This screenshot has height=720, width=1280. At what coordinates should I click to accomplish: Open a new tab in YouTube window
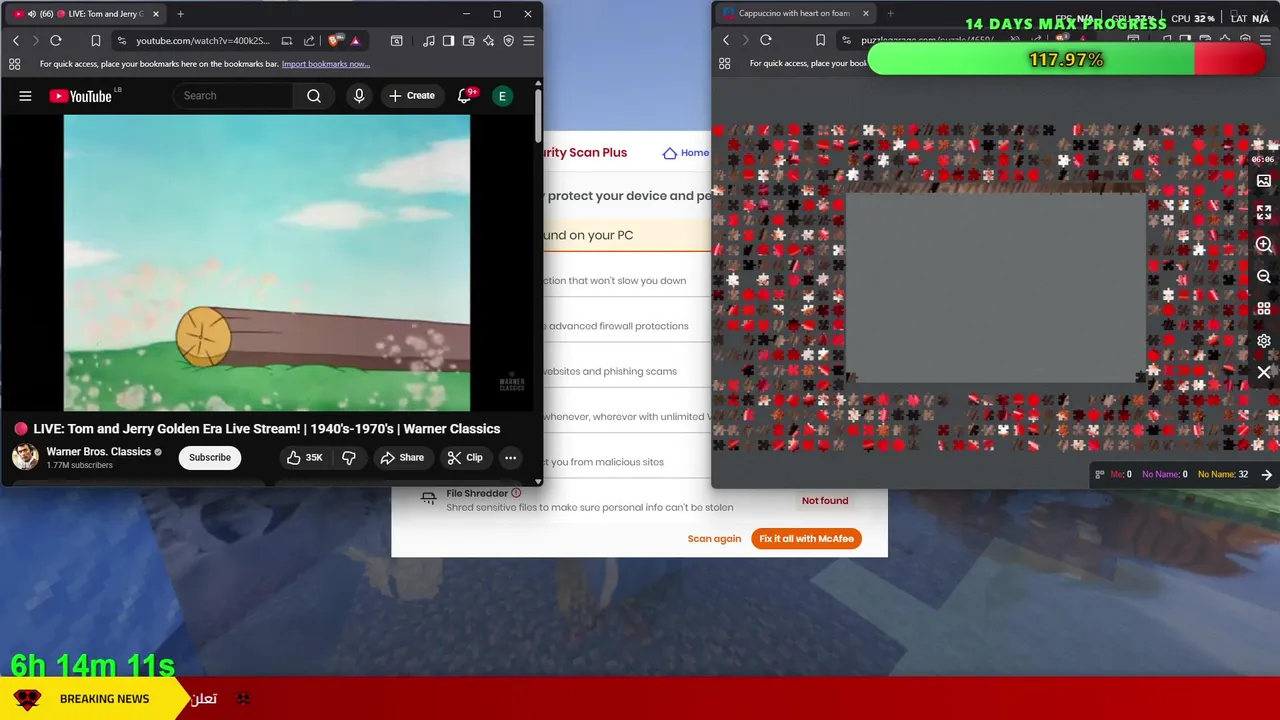181,14
